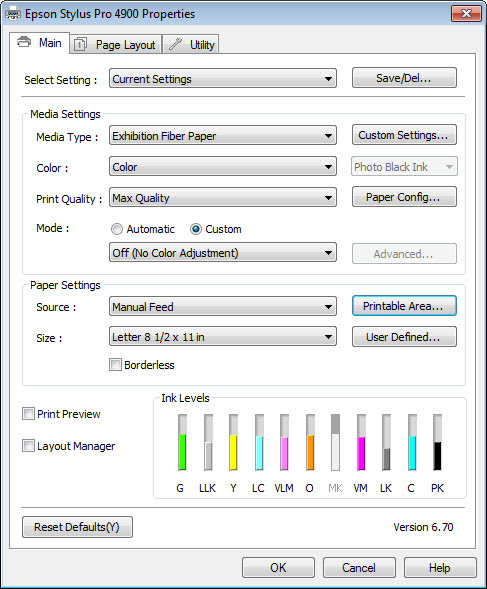The image size is (487, 589).
Task: Click the green G ink level bar
Action: (182, 442)
